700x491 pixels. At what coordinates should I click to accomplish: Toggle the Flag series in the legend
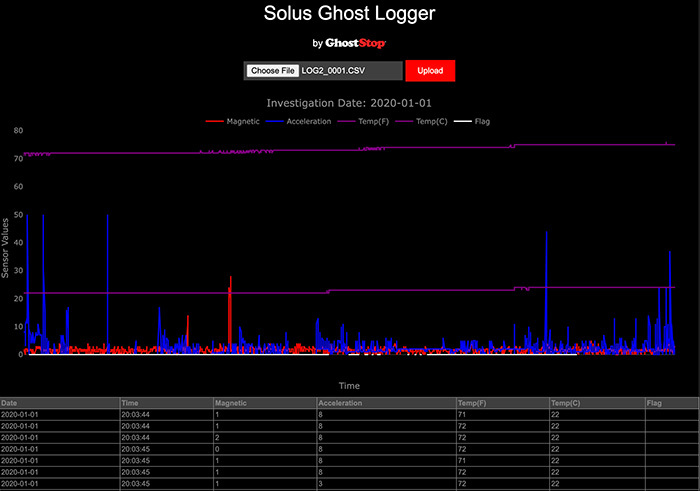coord(472,121)
